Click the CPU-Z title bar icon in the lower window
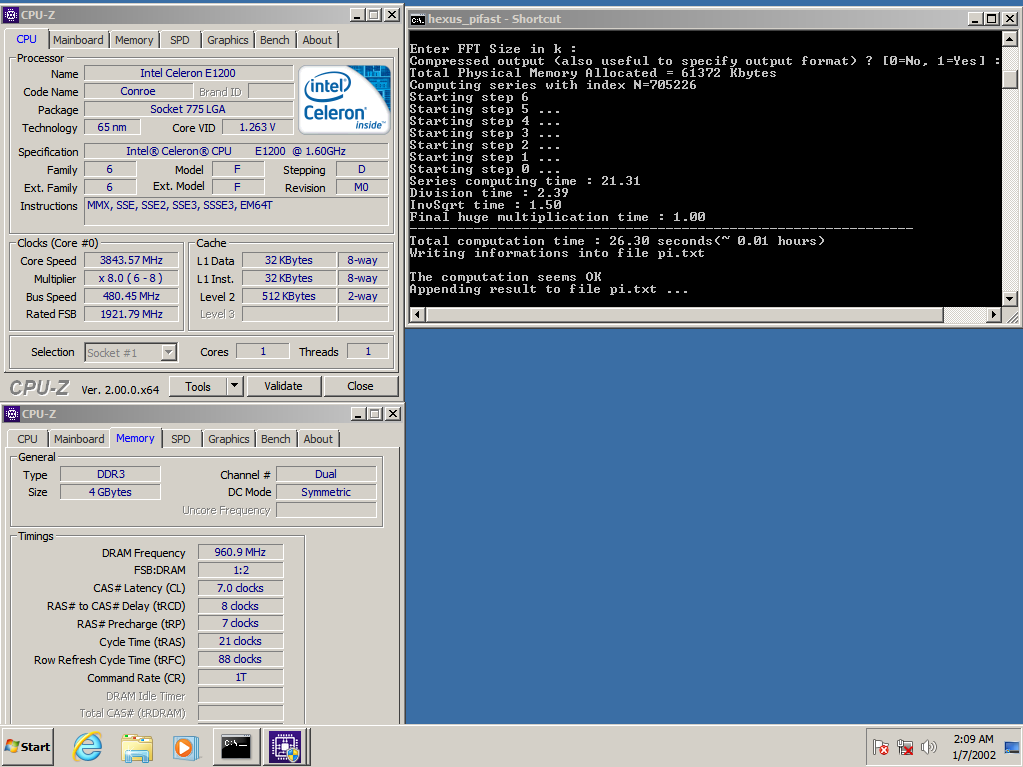Image resolution: width=1023 pixels, height=767 pixels. point(11,414)
